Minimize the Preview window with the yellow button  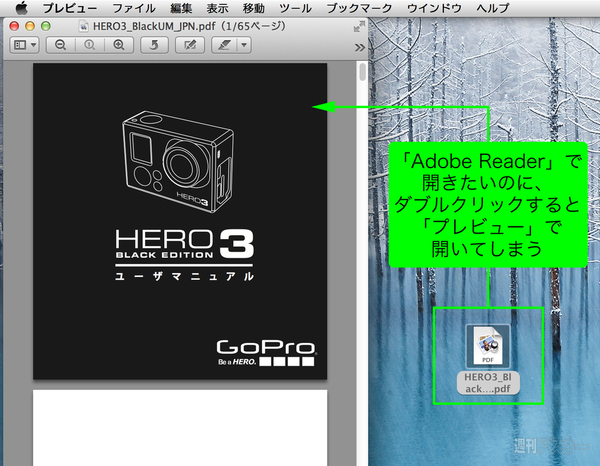(30, 26)
